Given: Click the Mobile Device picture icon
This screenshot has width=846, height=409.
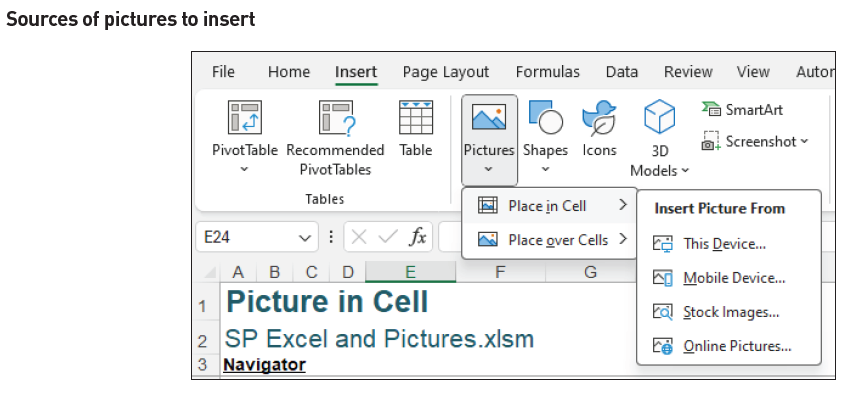Looking at the screenshot, I should coord(663,278).
